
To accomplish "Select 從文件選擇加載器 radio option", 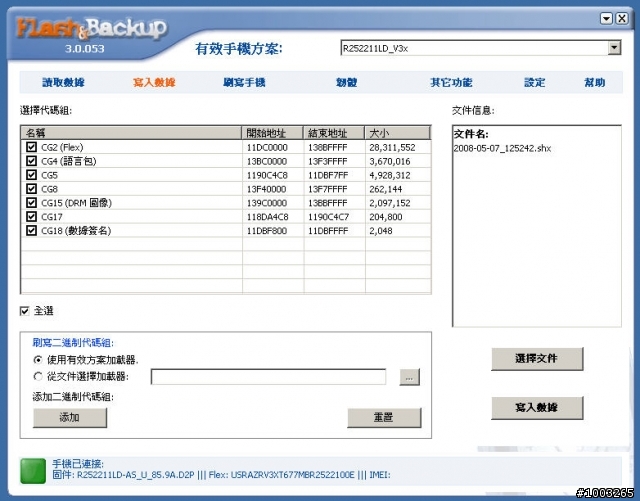I will (38, 376).
